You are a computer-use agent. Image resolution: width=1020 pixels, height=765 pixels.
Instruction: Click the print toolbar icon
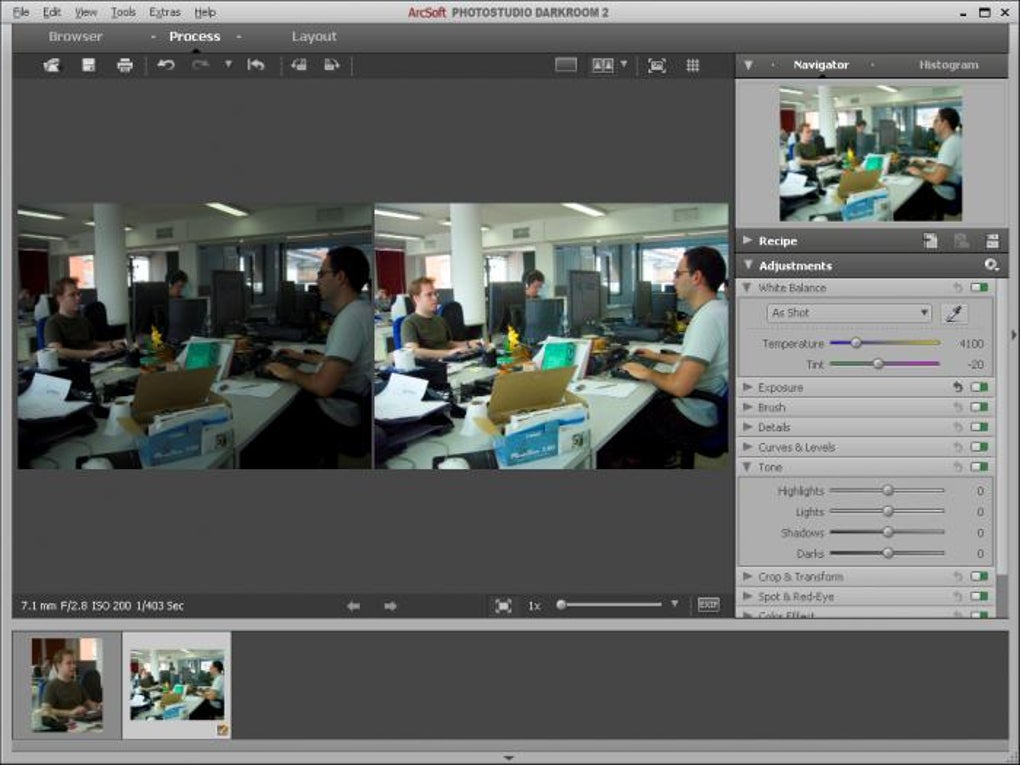point(124,65)
